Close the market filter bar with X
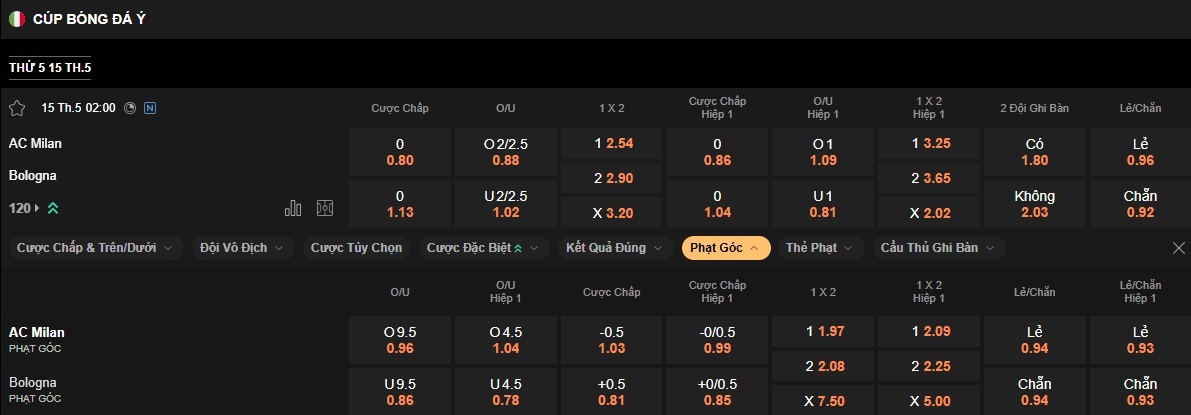The width and height of the screenshot is (1191, 415). (1179, 248)
